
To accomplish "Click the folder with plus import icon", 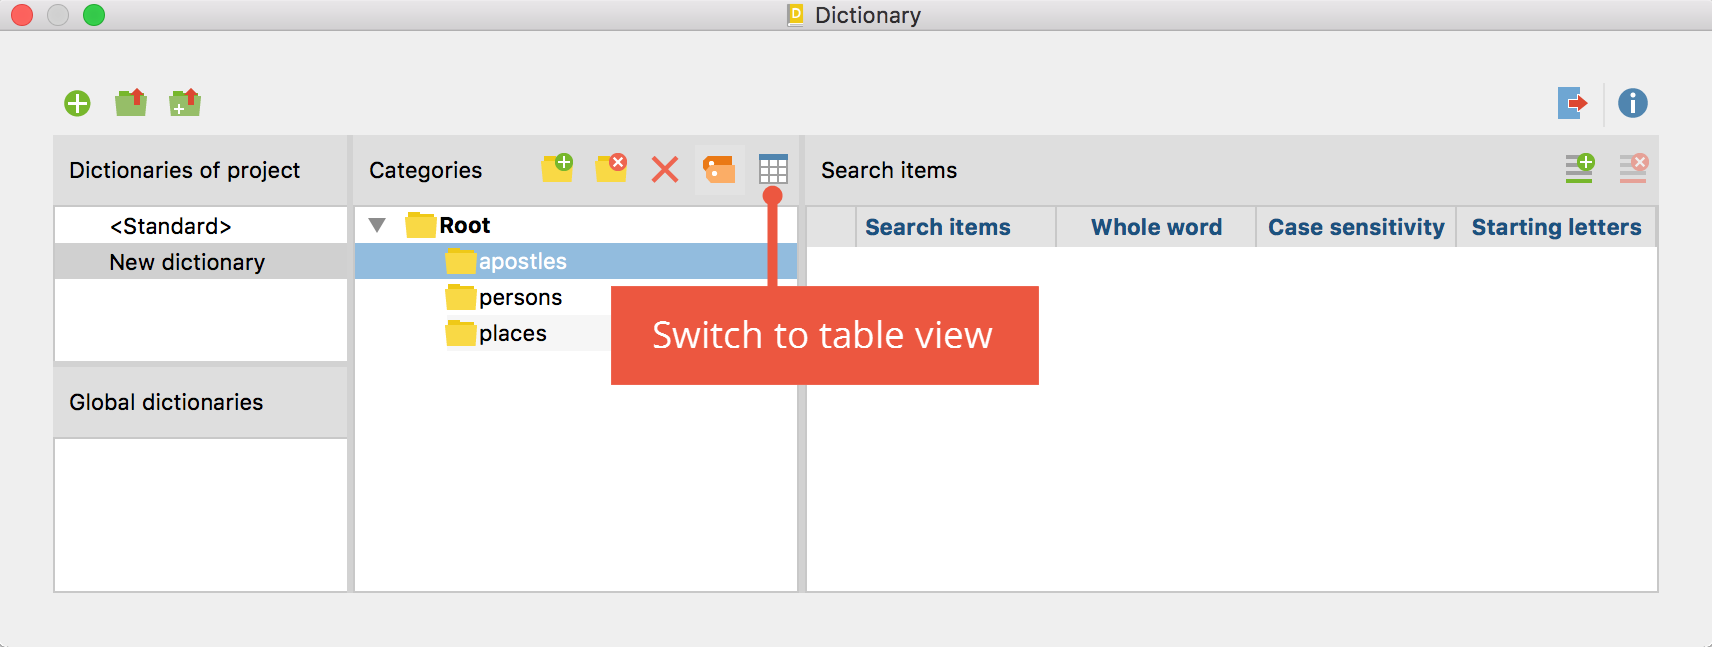I will pyautogui.click(x=185, y=102).
